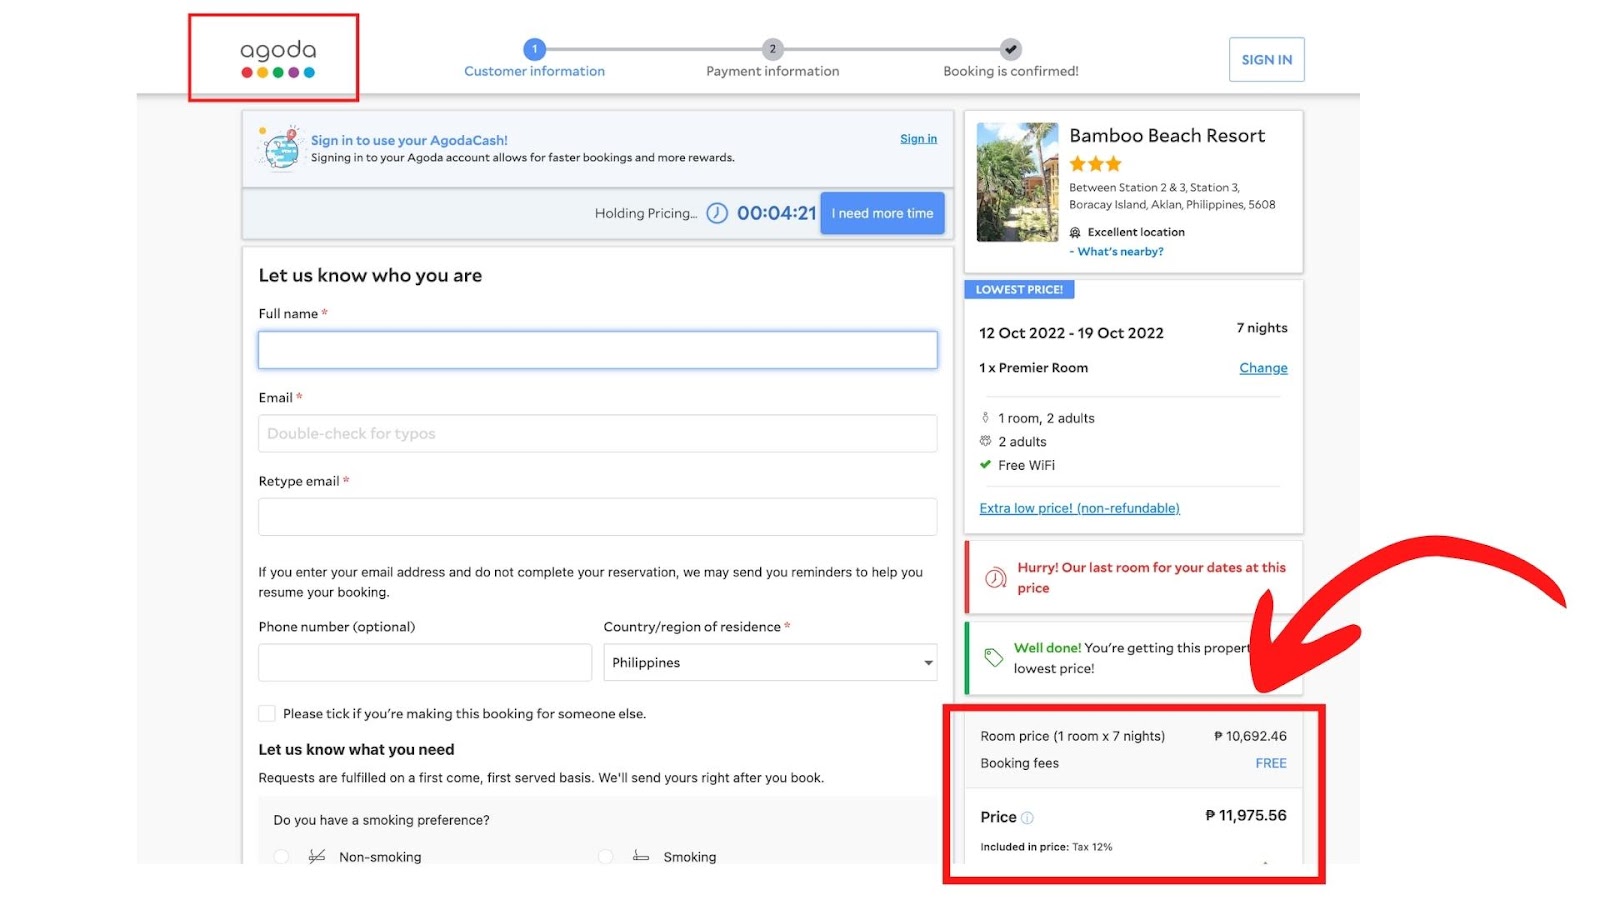This screenshot has width=1600, height=900.
Task: Click the SIGN IN button
Action: (x=1267, y=60)
